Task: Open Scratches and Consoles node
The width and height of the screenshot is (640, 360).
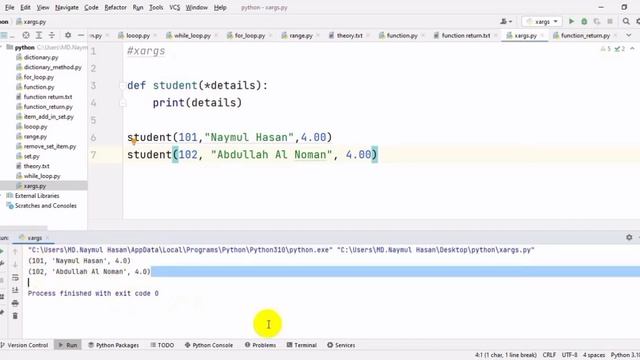Action: tap(45, 206)
